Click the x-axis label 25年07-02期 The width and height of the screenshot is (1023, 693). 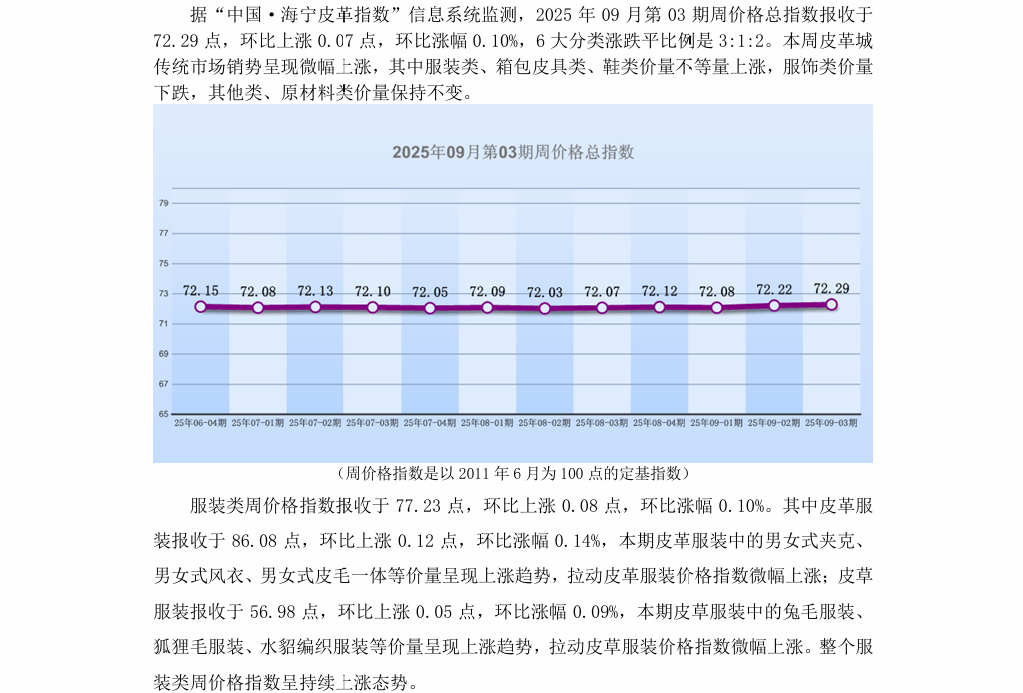(315, 423)
